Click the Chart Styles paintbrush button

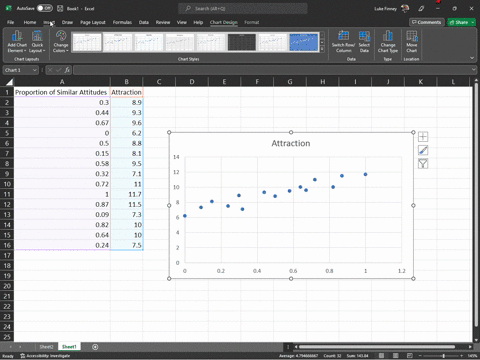coord(423,150)
